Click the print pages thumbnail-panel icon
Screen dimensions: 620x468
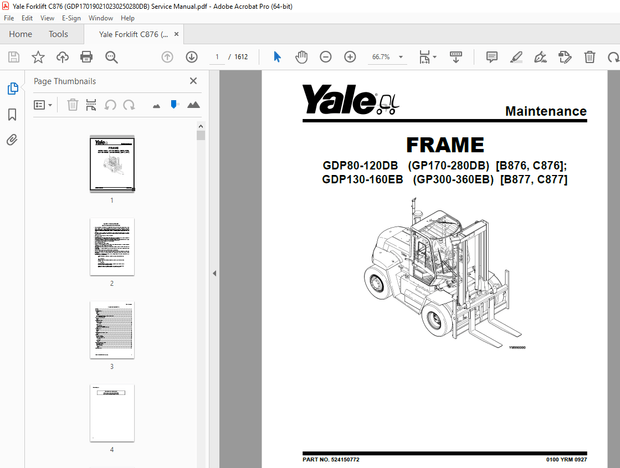[91, 105]
